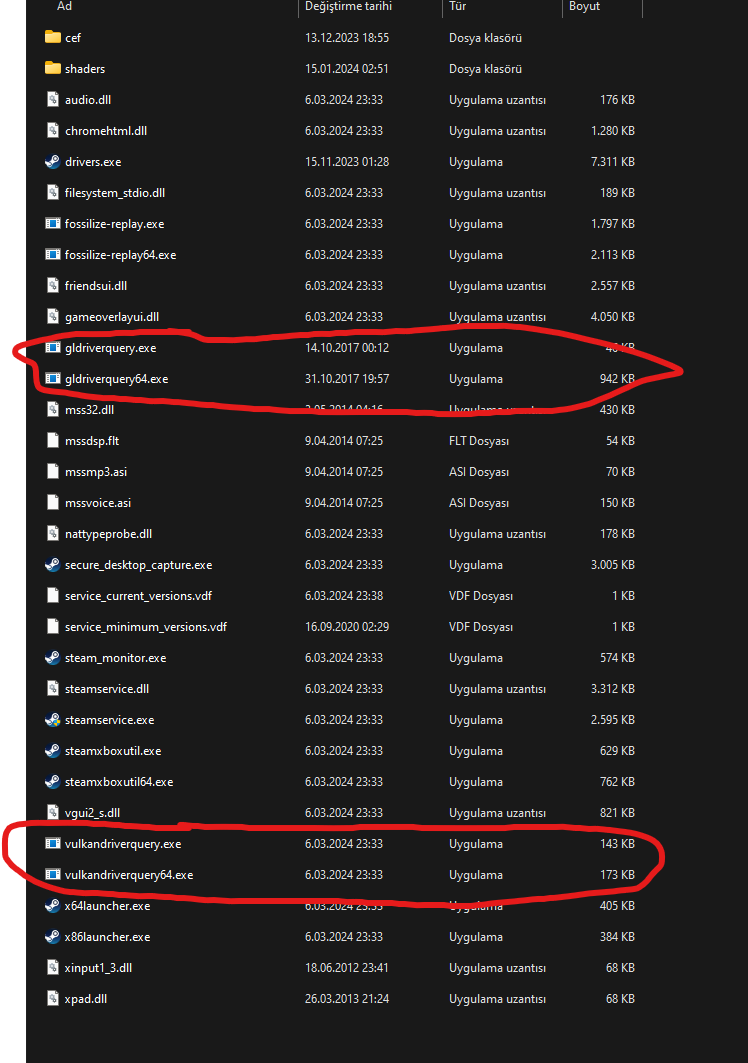Click the date 18.06.2012 23:41
Image resolution: width=748 pixels, height=1063 pixels.
(347, 968)
